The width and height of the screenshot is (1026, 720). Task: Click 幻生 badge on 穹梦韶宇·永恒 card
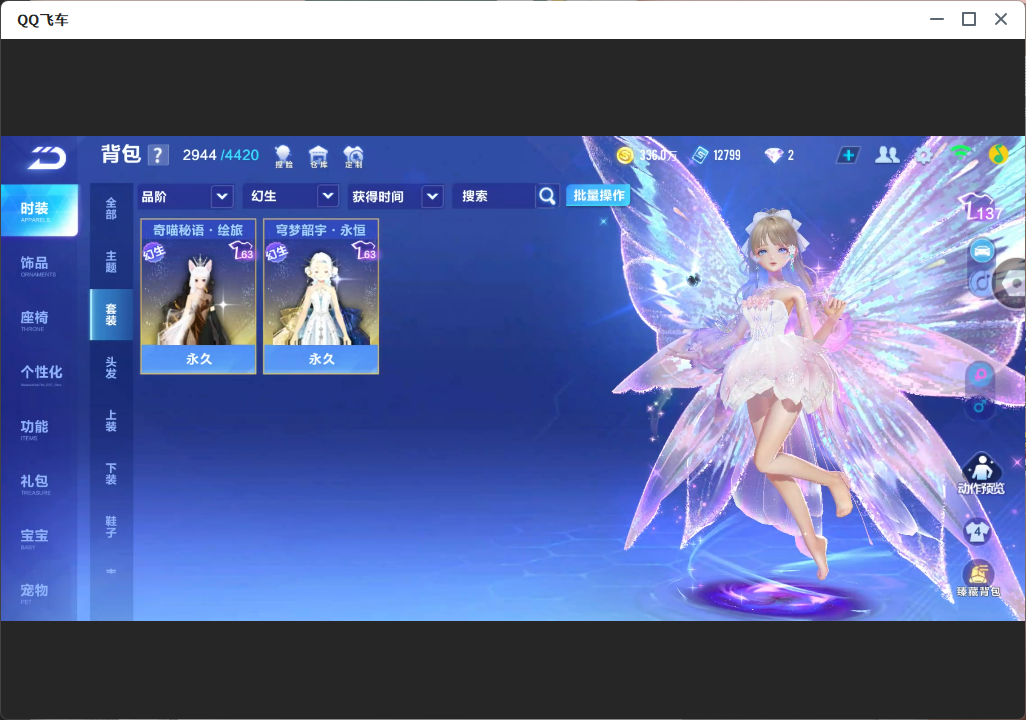(277, 252)
